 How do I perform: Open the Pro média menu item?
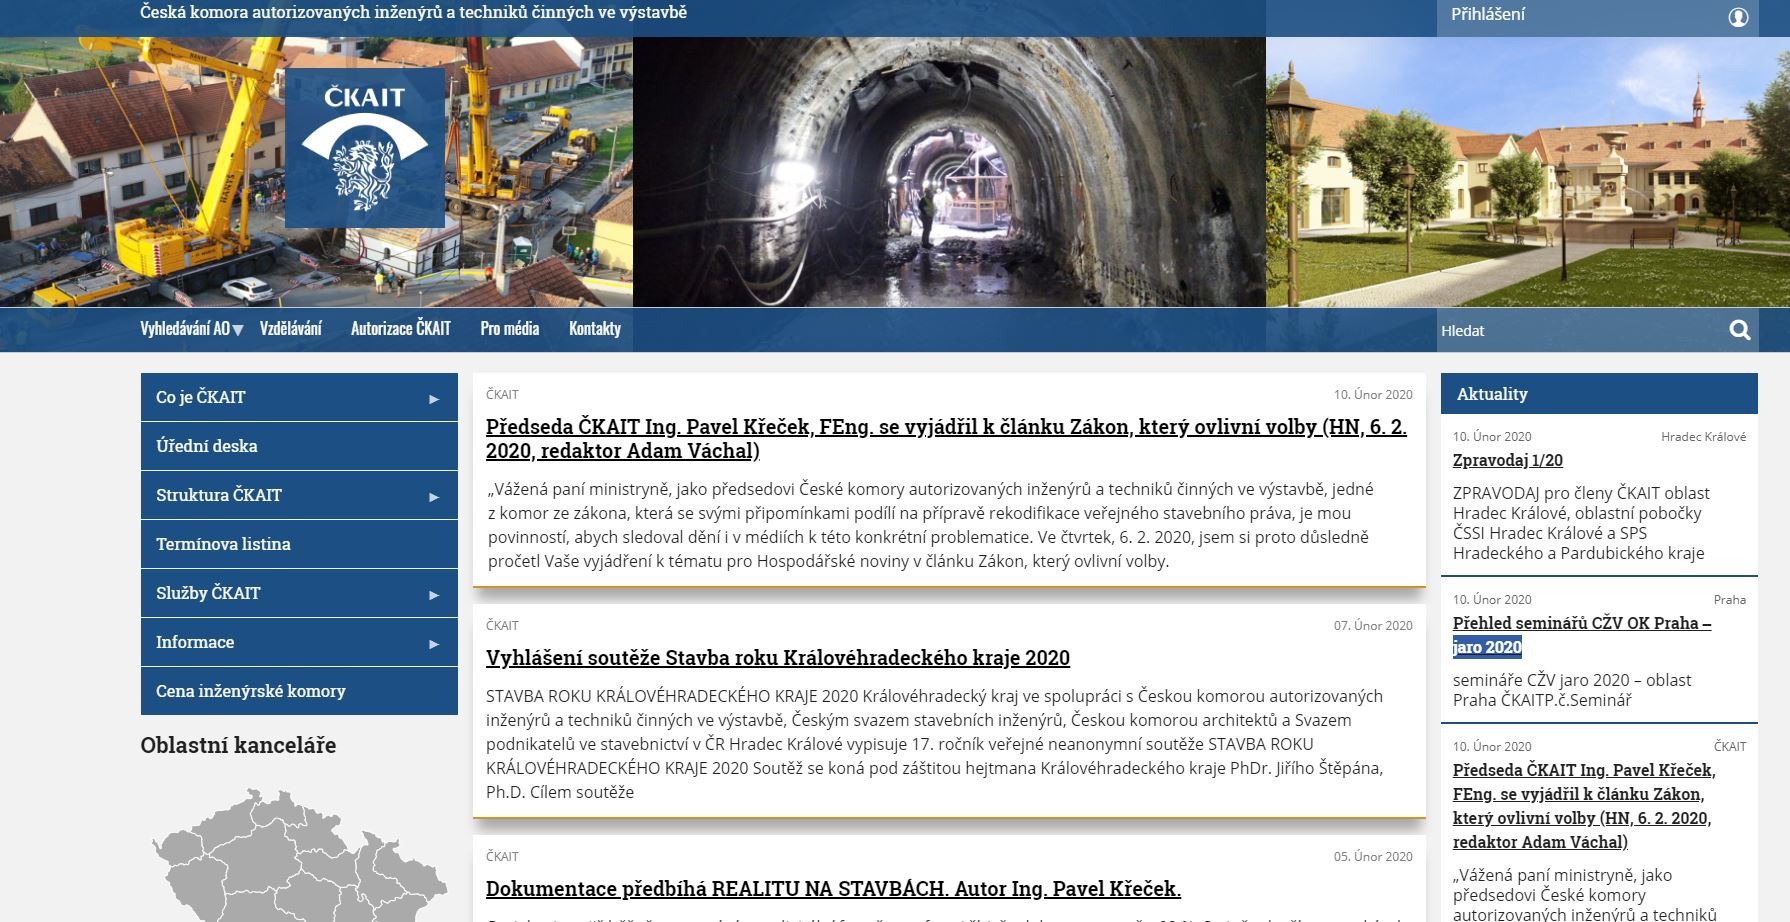point(509,328)
